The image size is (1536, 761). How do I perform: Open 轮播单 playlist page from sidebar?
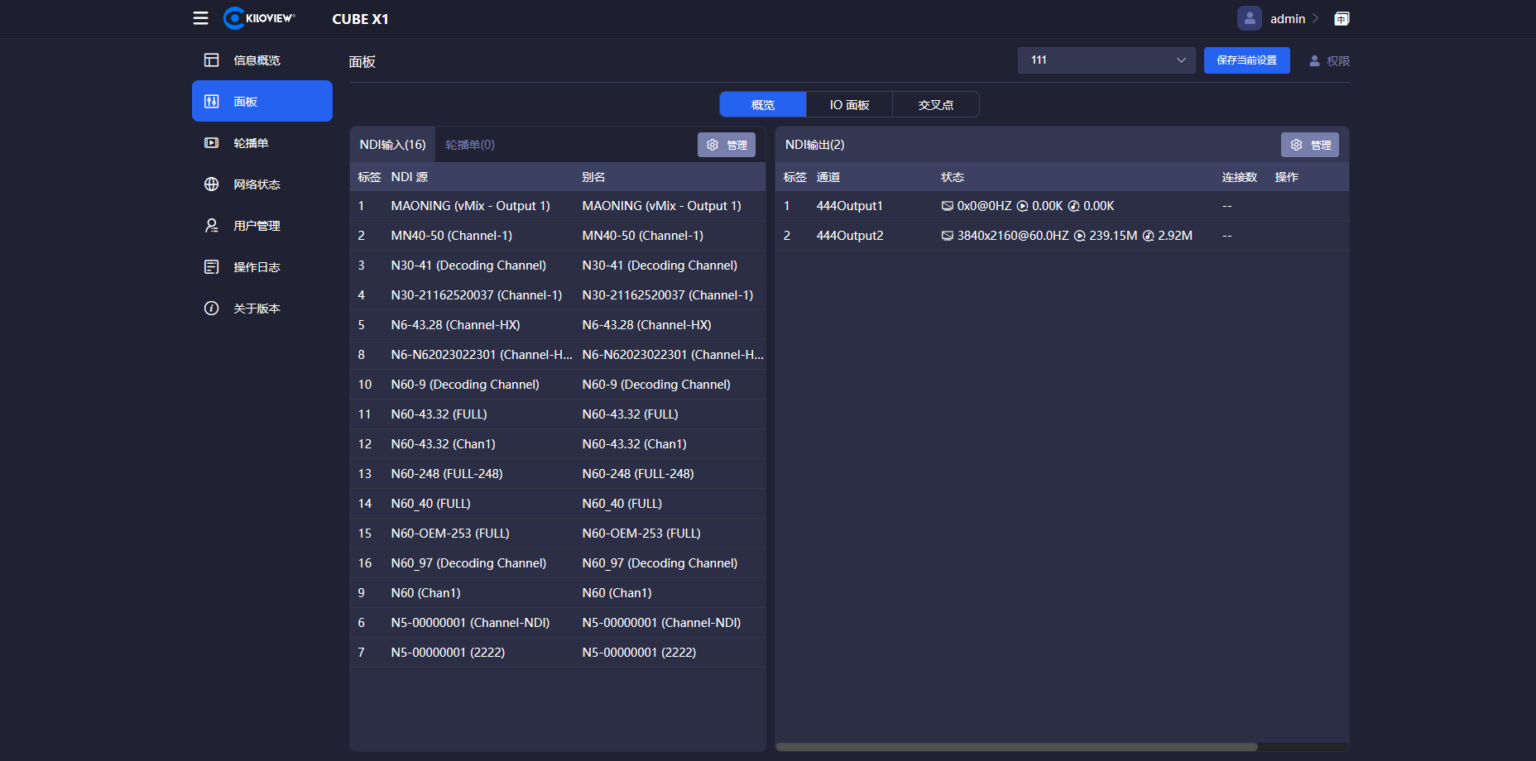tap(250, 143)
